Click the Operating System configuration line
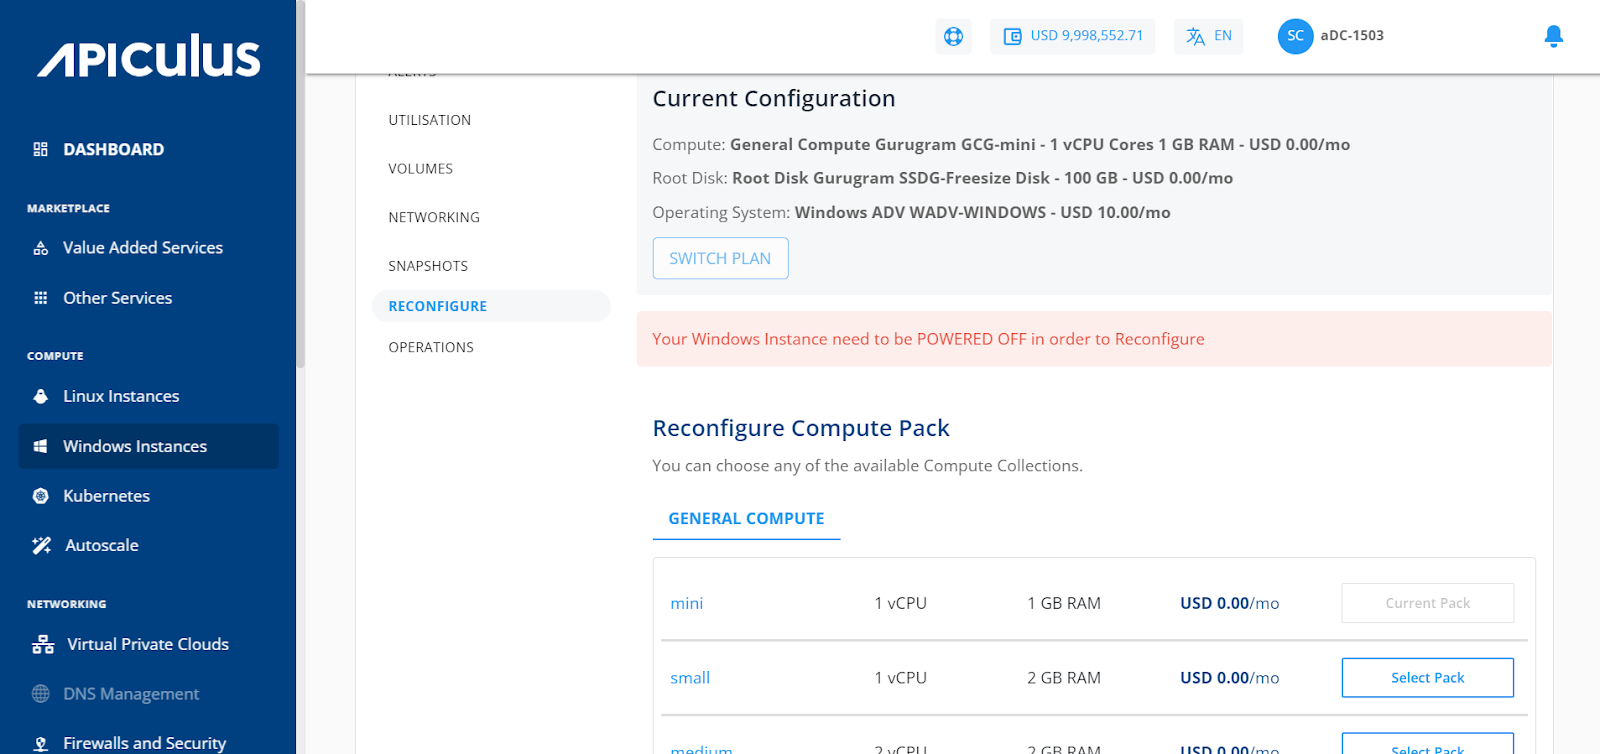1600x754 pixels. click(x=911, y=212)
